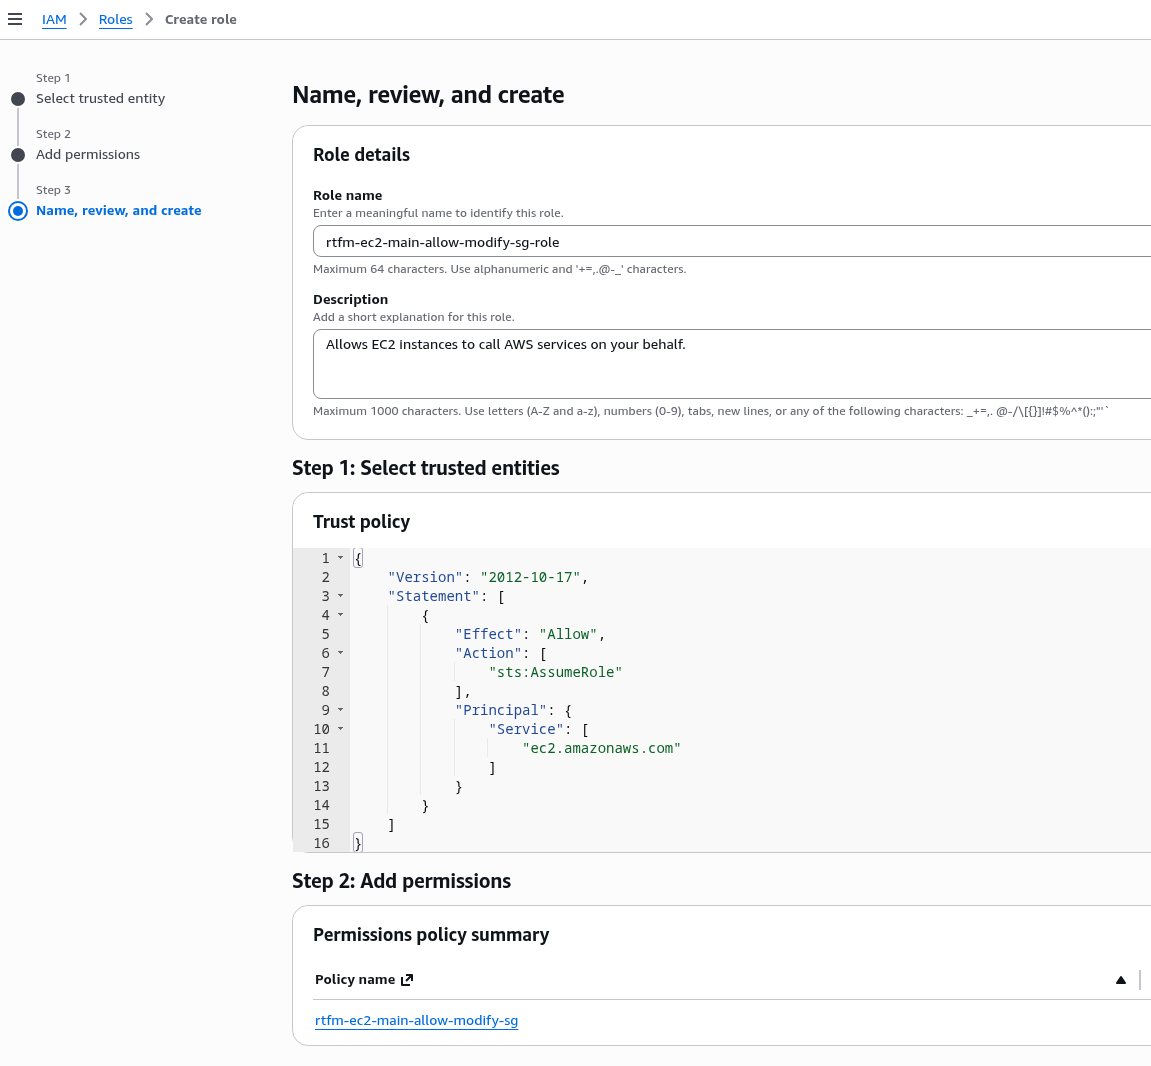Select the active Step 3 radio indicator
This screenshot has width=1151, height=1066.
pos(18,211)
